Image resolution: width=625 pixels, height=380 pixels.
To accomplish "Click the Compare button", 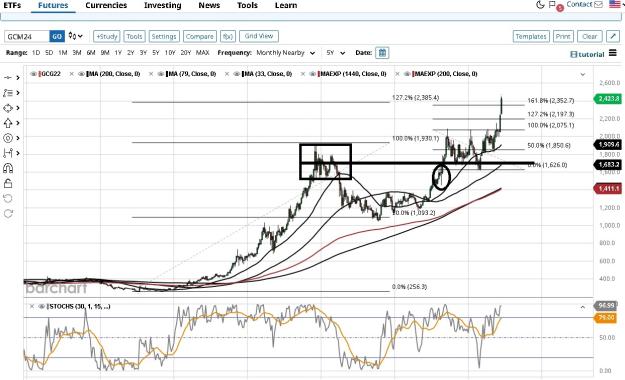I will coord(200,36).
